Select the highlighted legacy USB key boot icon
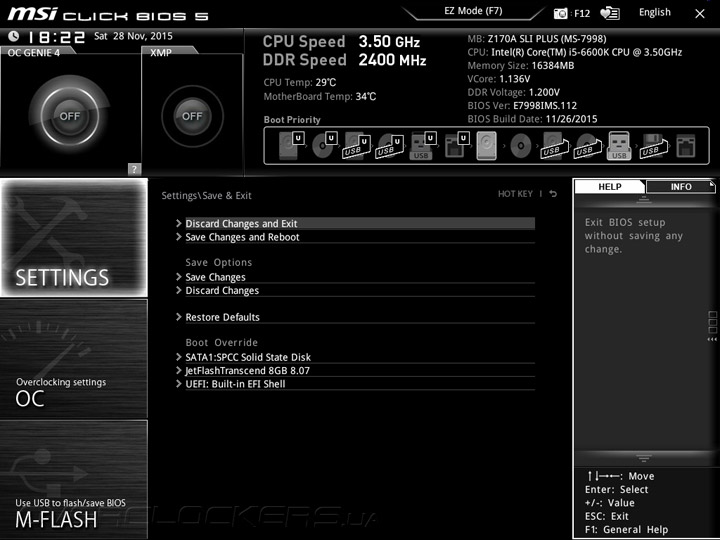 (x=619, y=146)
